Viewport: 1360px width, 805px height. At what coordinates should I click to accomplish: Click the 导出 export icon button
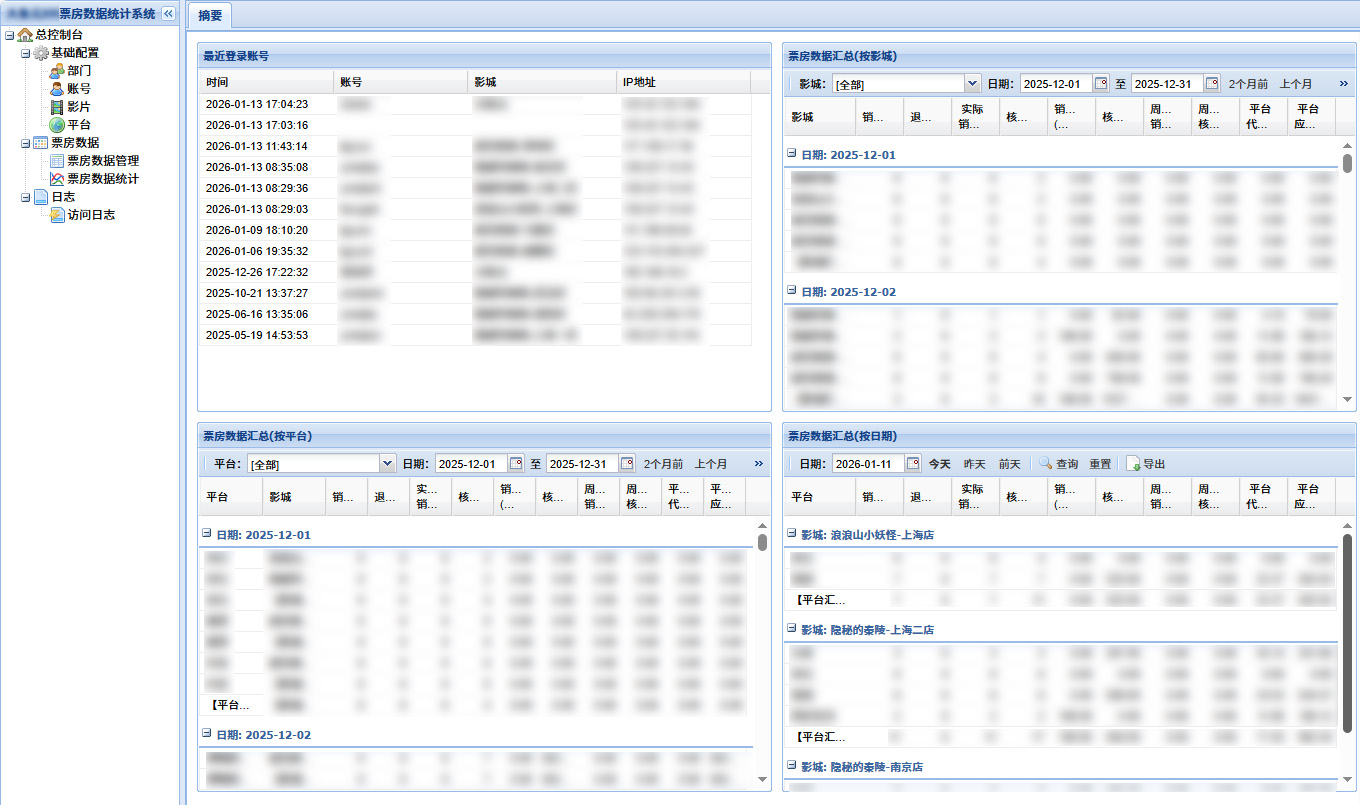point(1134,464)
